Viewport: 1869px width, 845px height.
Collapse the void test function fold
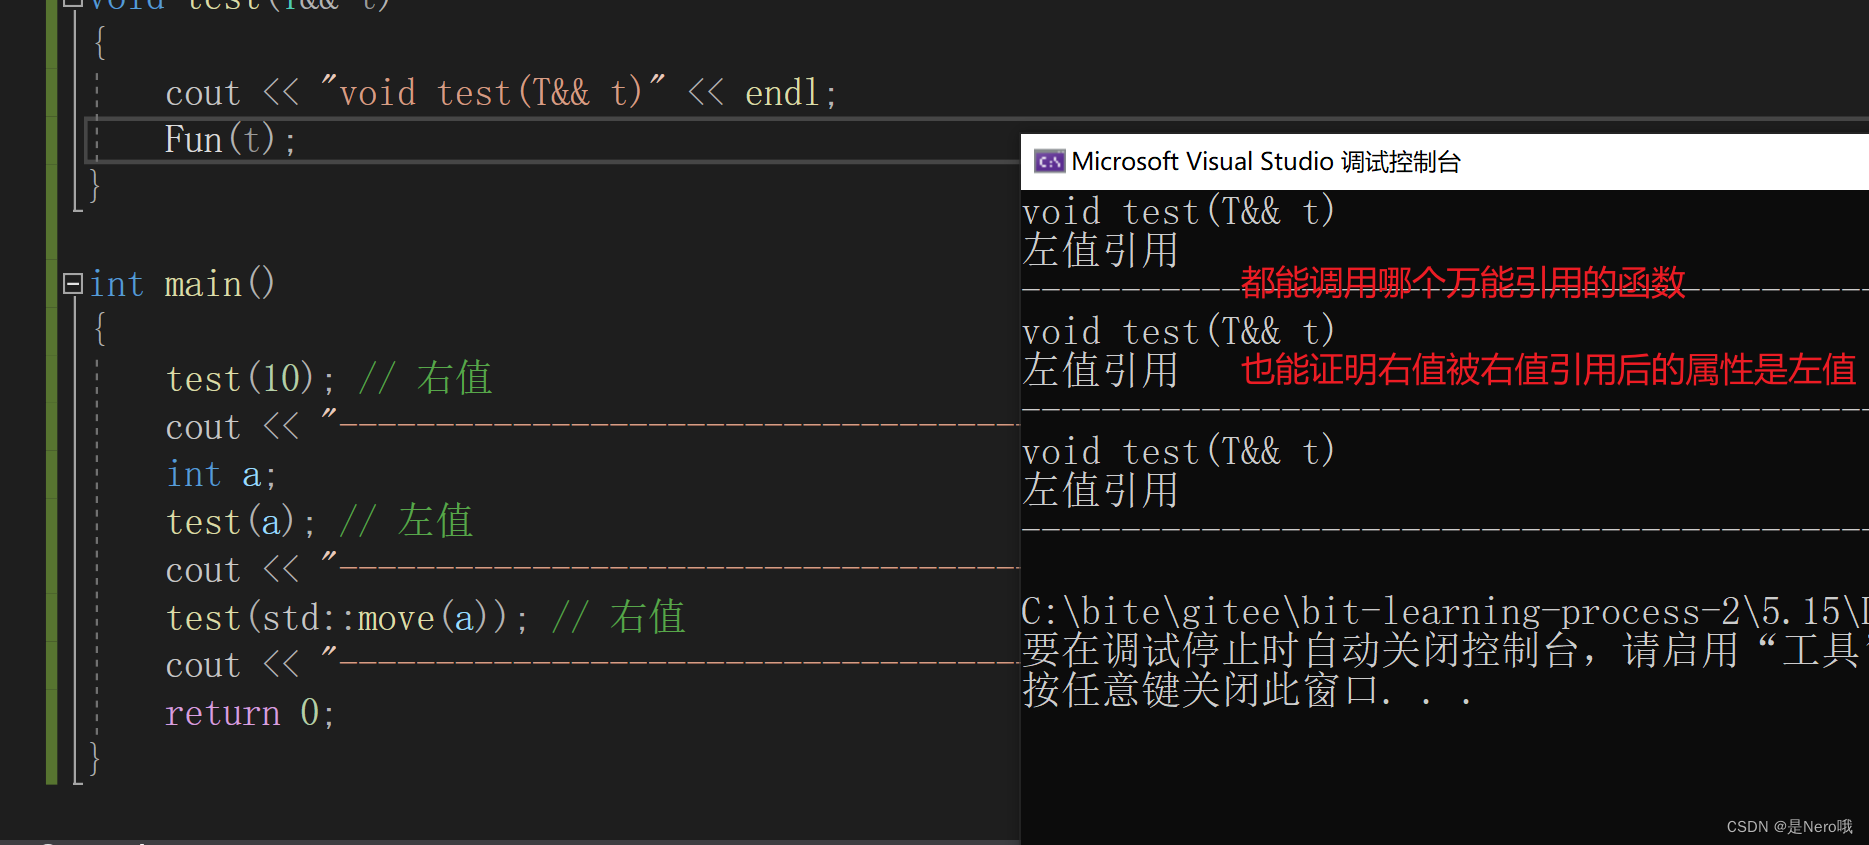pyautogui.click(x=72, y=3)
